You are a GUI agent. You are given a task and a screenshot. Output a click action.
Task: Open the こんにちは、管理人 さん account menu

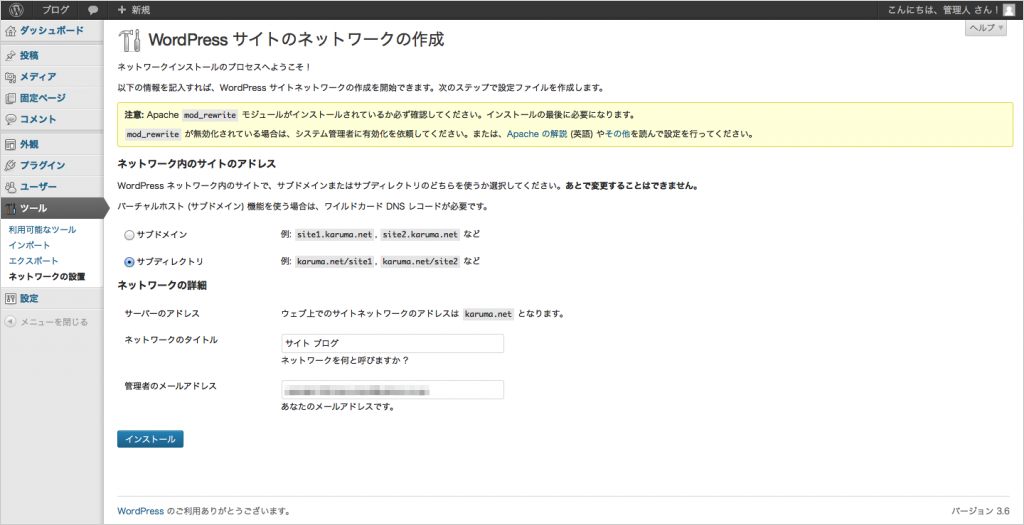click(944, 10)
